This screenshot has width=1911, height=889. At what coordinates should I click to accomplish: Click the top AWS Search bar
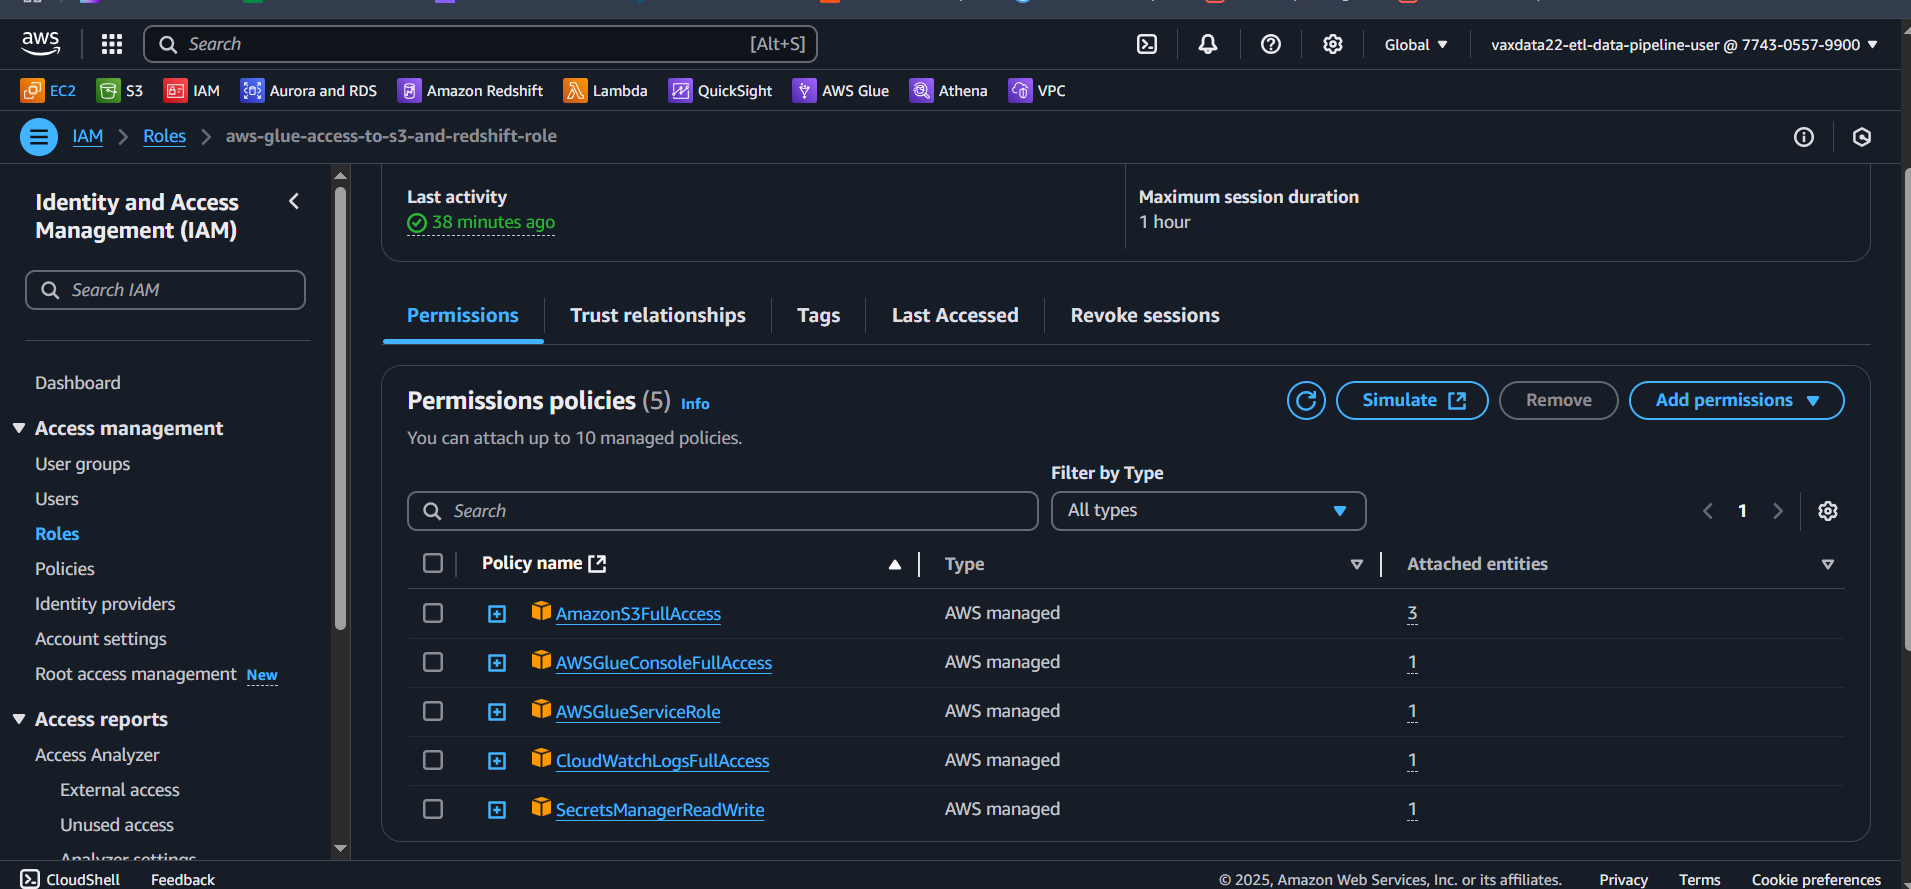480,44
